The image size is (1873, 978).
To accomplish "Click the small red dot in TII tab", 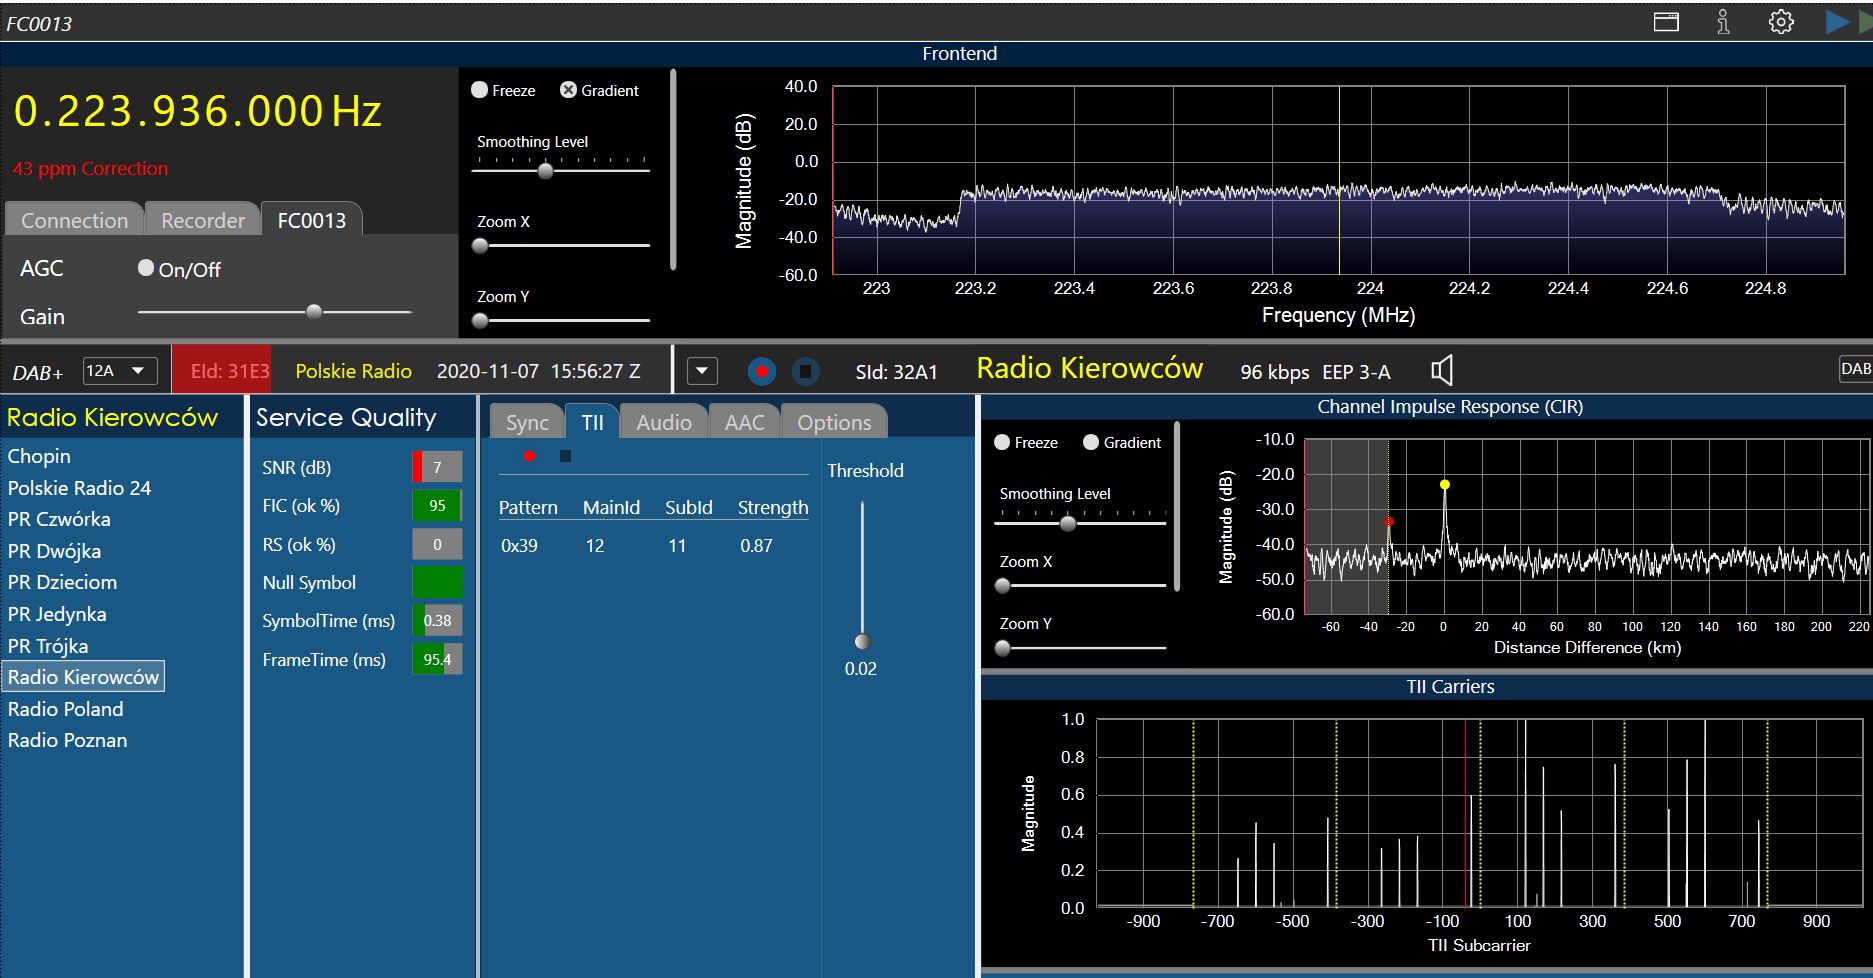I will [529, 456].
